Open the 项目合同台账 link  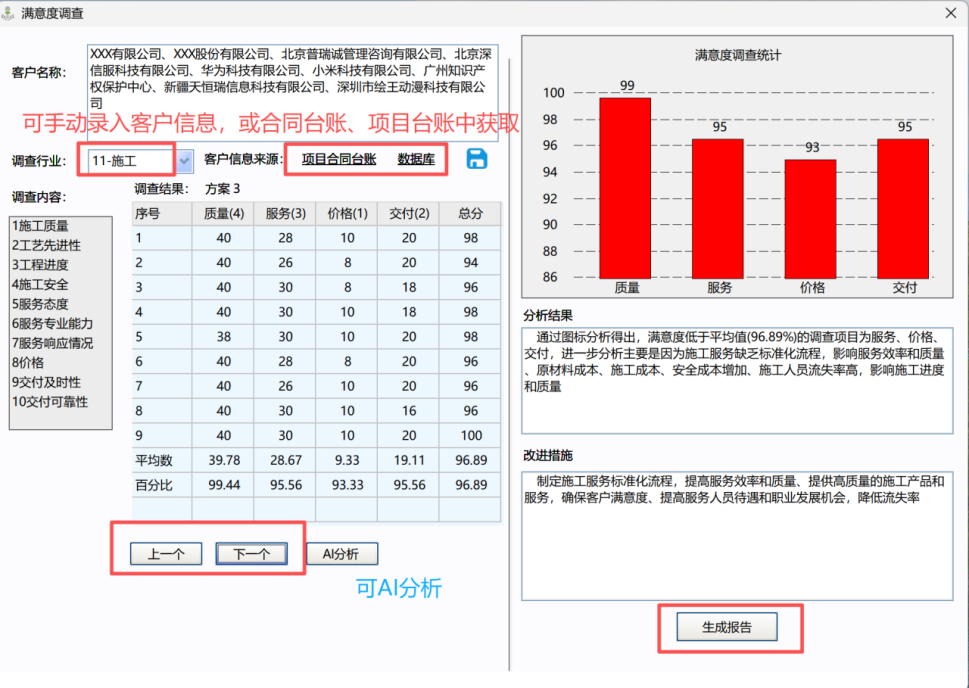(340, 159)
